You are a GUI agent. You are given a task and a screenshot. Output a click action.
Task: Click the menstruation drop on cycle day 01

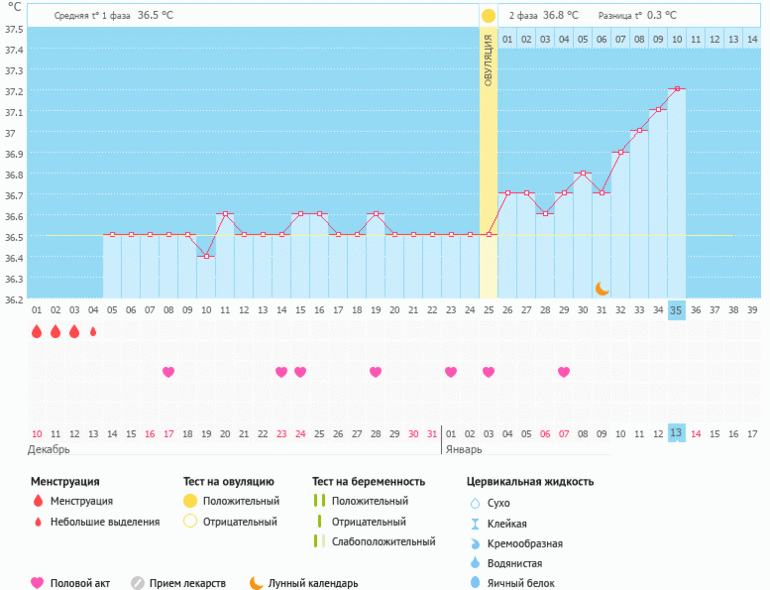coord(37,332)
